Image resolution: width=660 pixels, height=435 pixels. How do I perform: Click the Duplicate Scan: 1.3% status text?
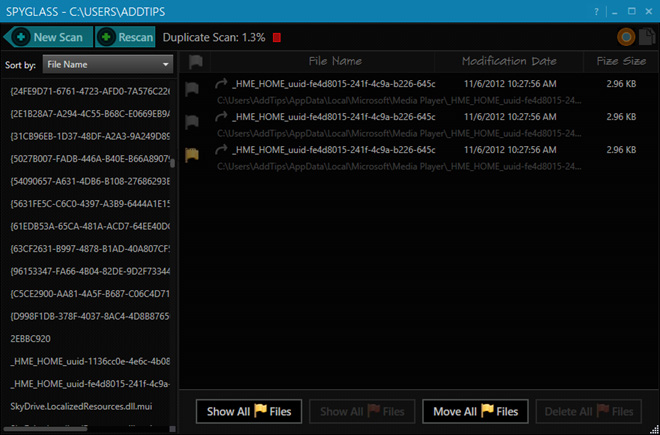[x=214, y=37]
